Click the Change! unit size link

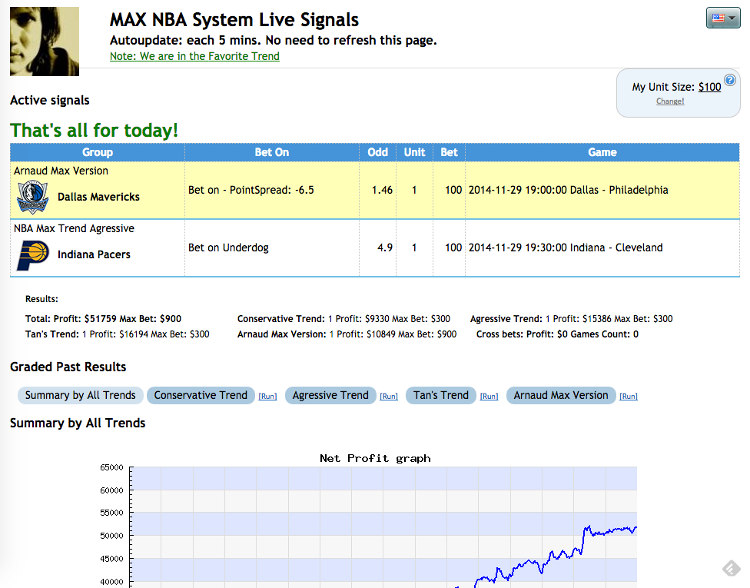point(670,101)
